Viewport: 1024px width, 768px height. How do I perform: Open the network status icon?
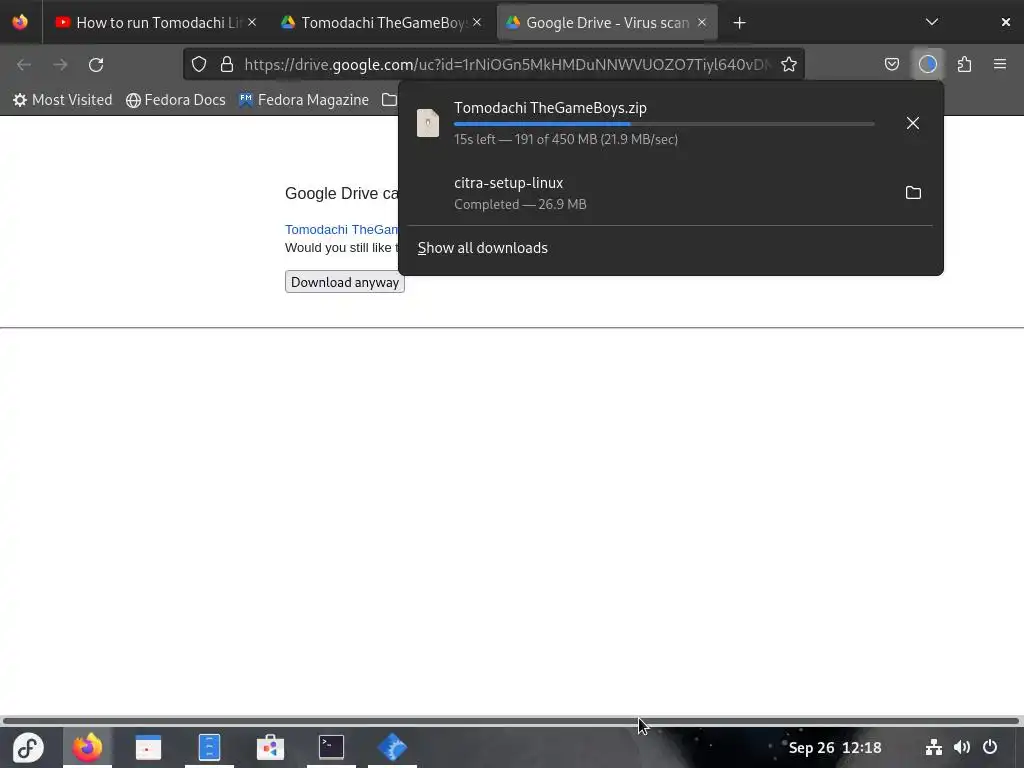tap(934, 747)
